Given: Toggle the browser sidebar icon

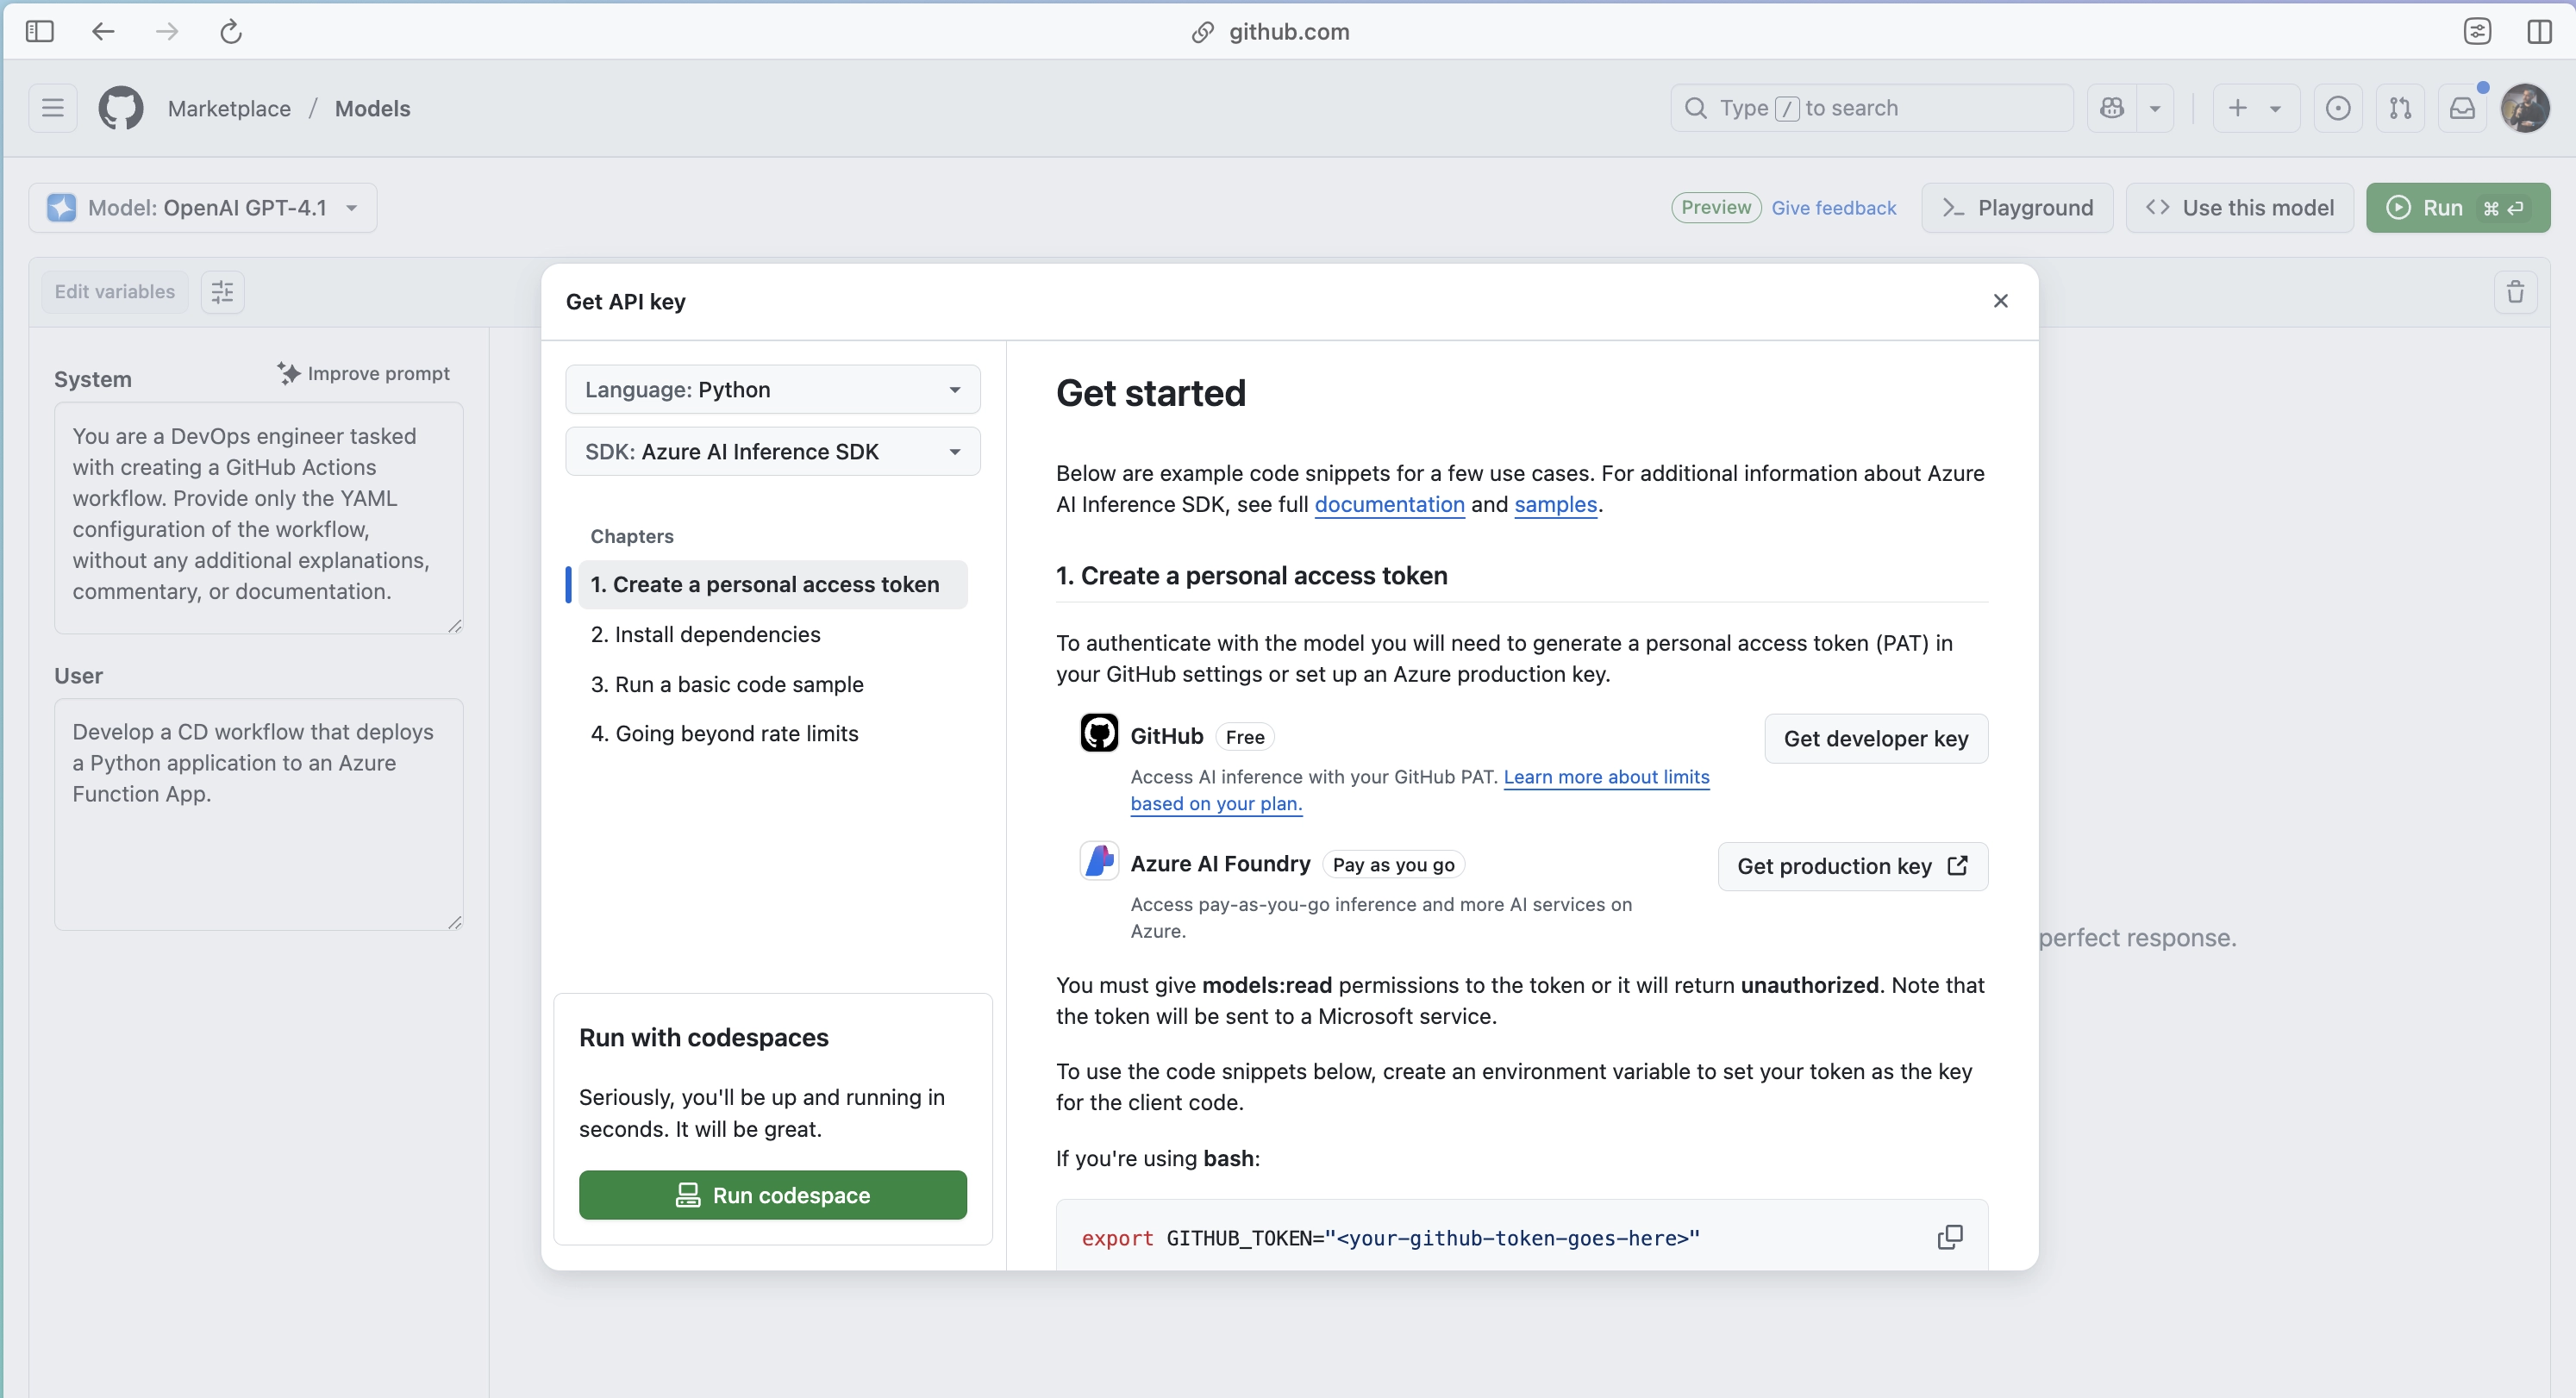Looking at the screenshot, I should [x=40, y=32].
